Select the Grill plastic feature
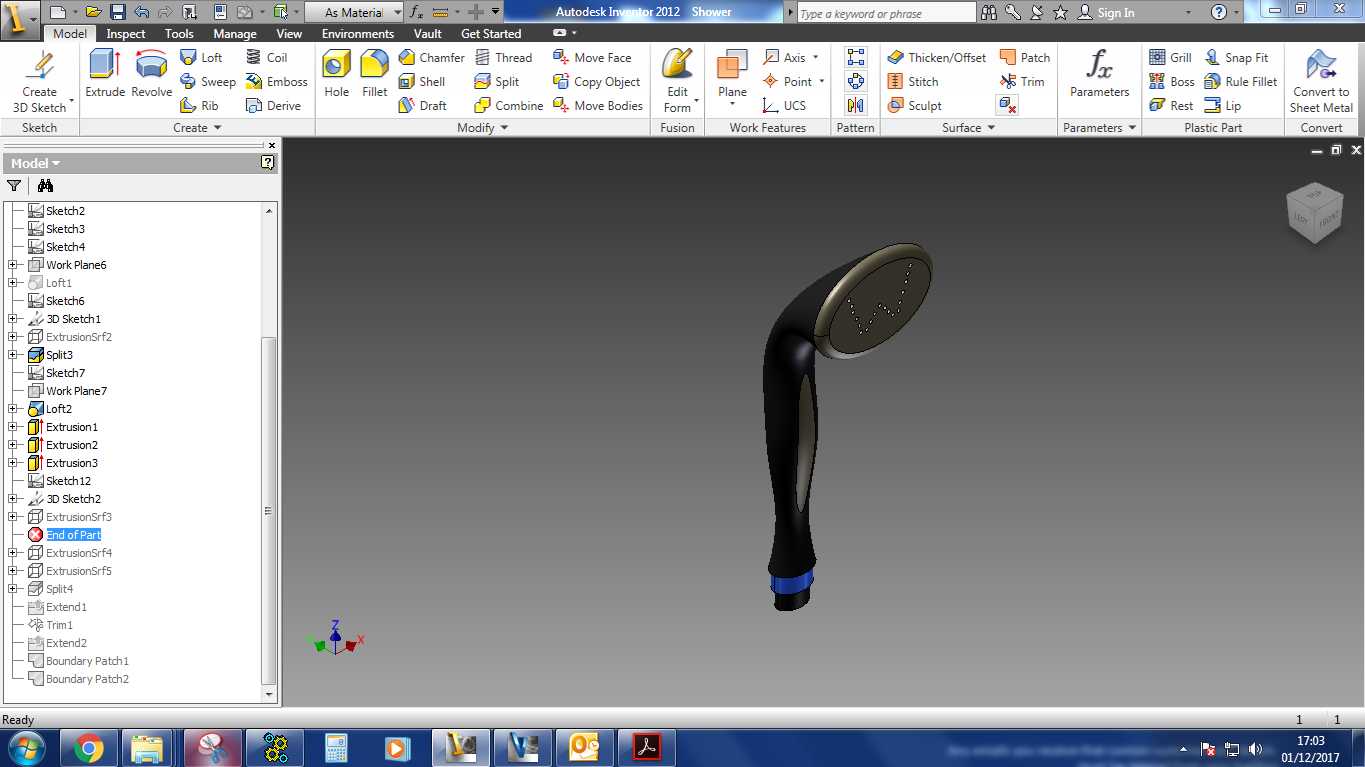1365x767 pixels. (1170, 58)
